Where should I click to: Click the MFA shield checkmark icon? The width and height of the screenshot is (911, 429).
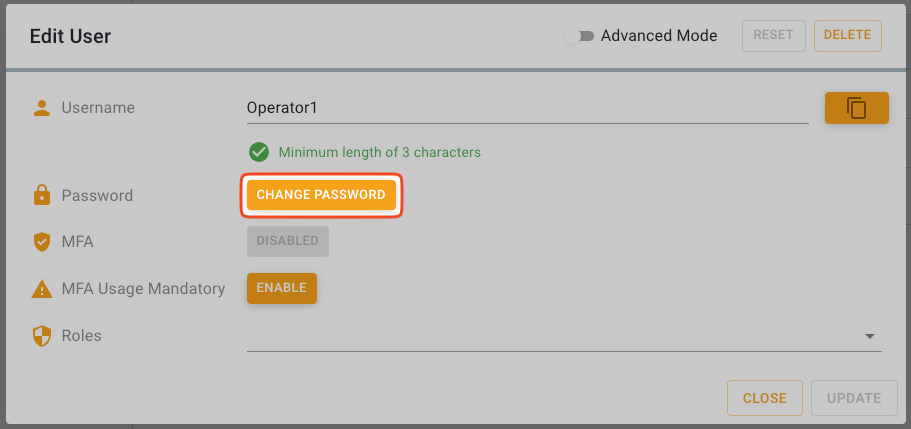[41, 241]
